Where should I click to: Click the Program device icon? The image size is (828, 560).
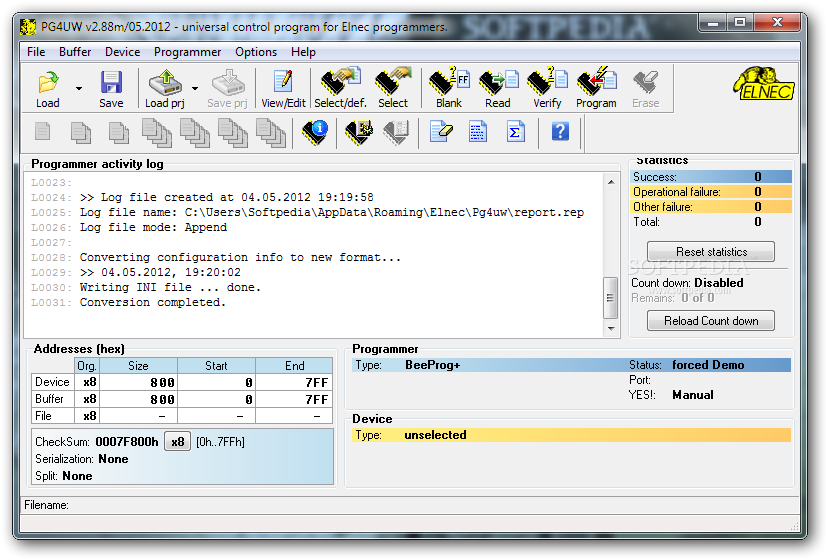596,89
